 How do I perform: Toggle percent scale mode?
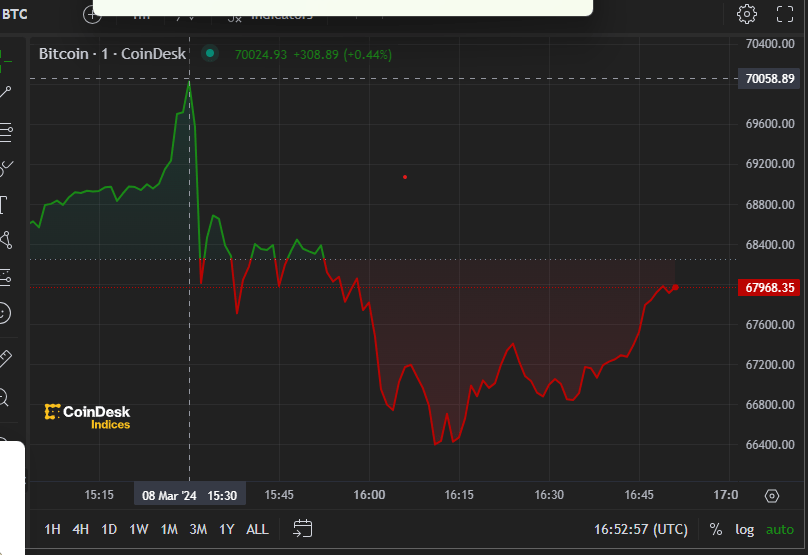coord(716,529)
